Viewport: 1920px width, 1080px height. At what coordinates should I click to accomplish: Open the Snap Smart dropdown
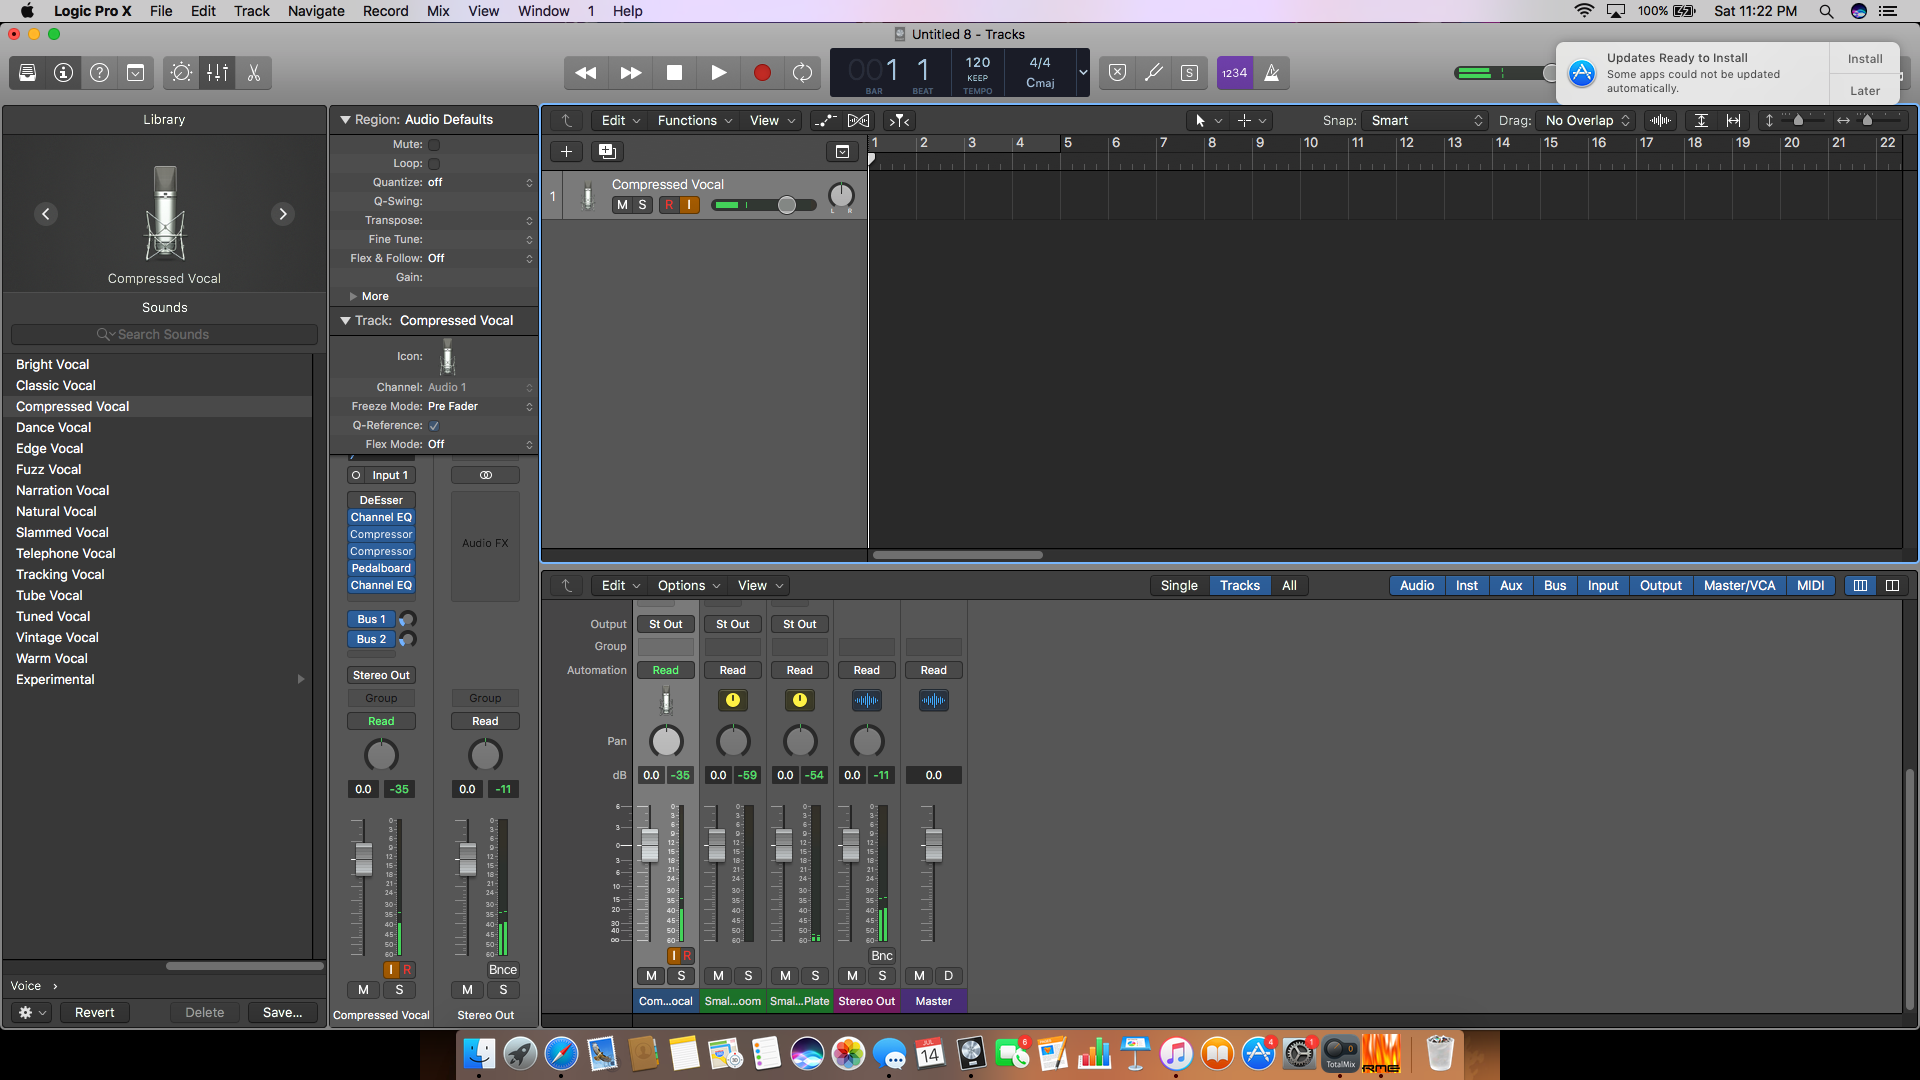(x=1425, y=120)
